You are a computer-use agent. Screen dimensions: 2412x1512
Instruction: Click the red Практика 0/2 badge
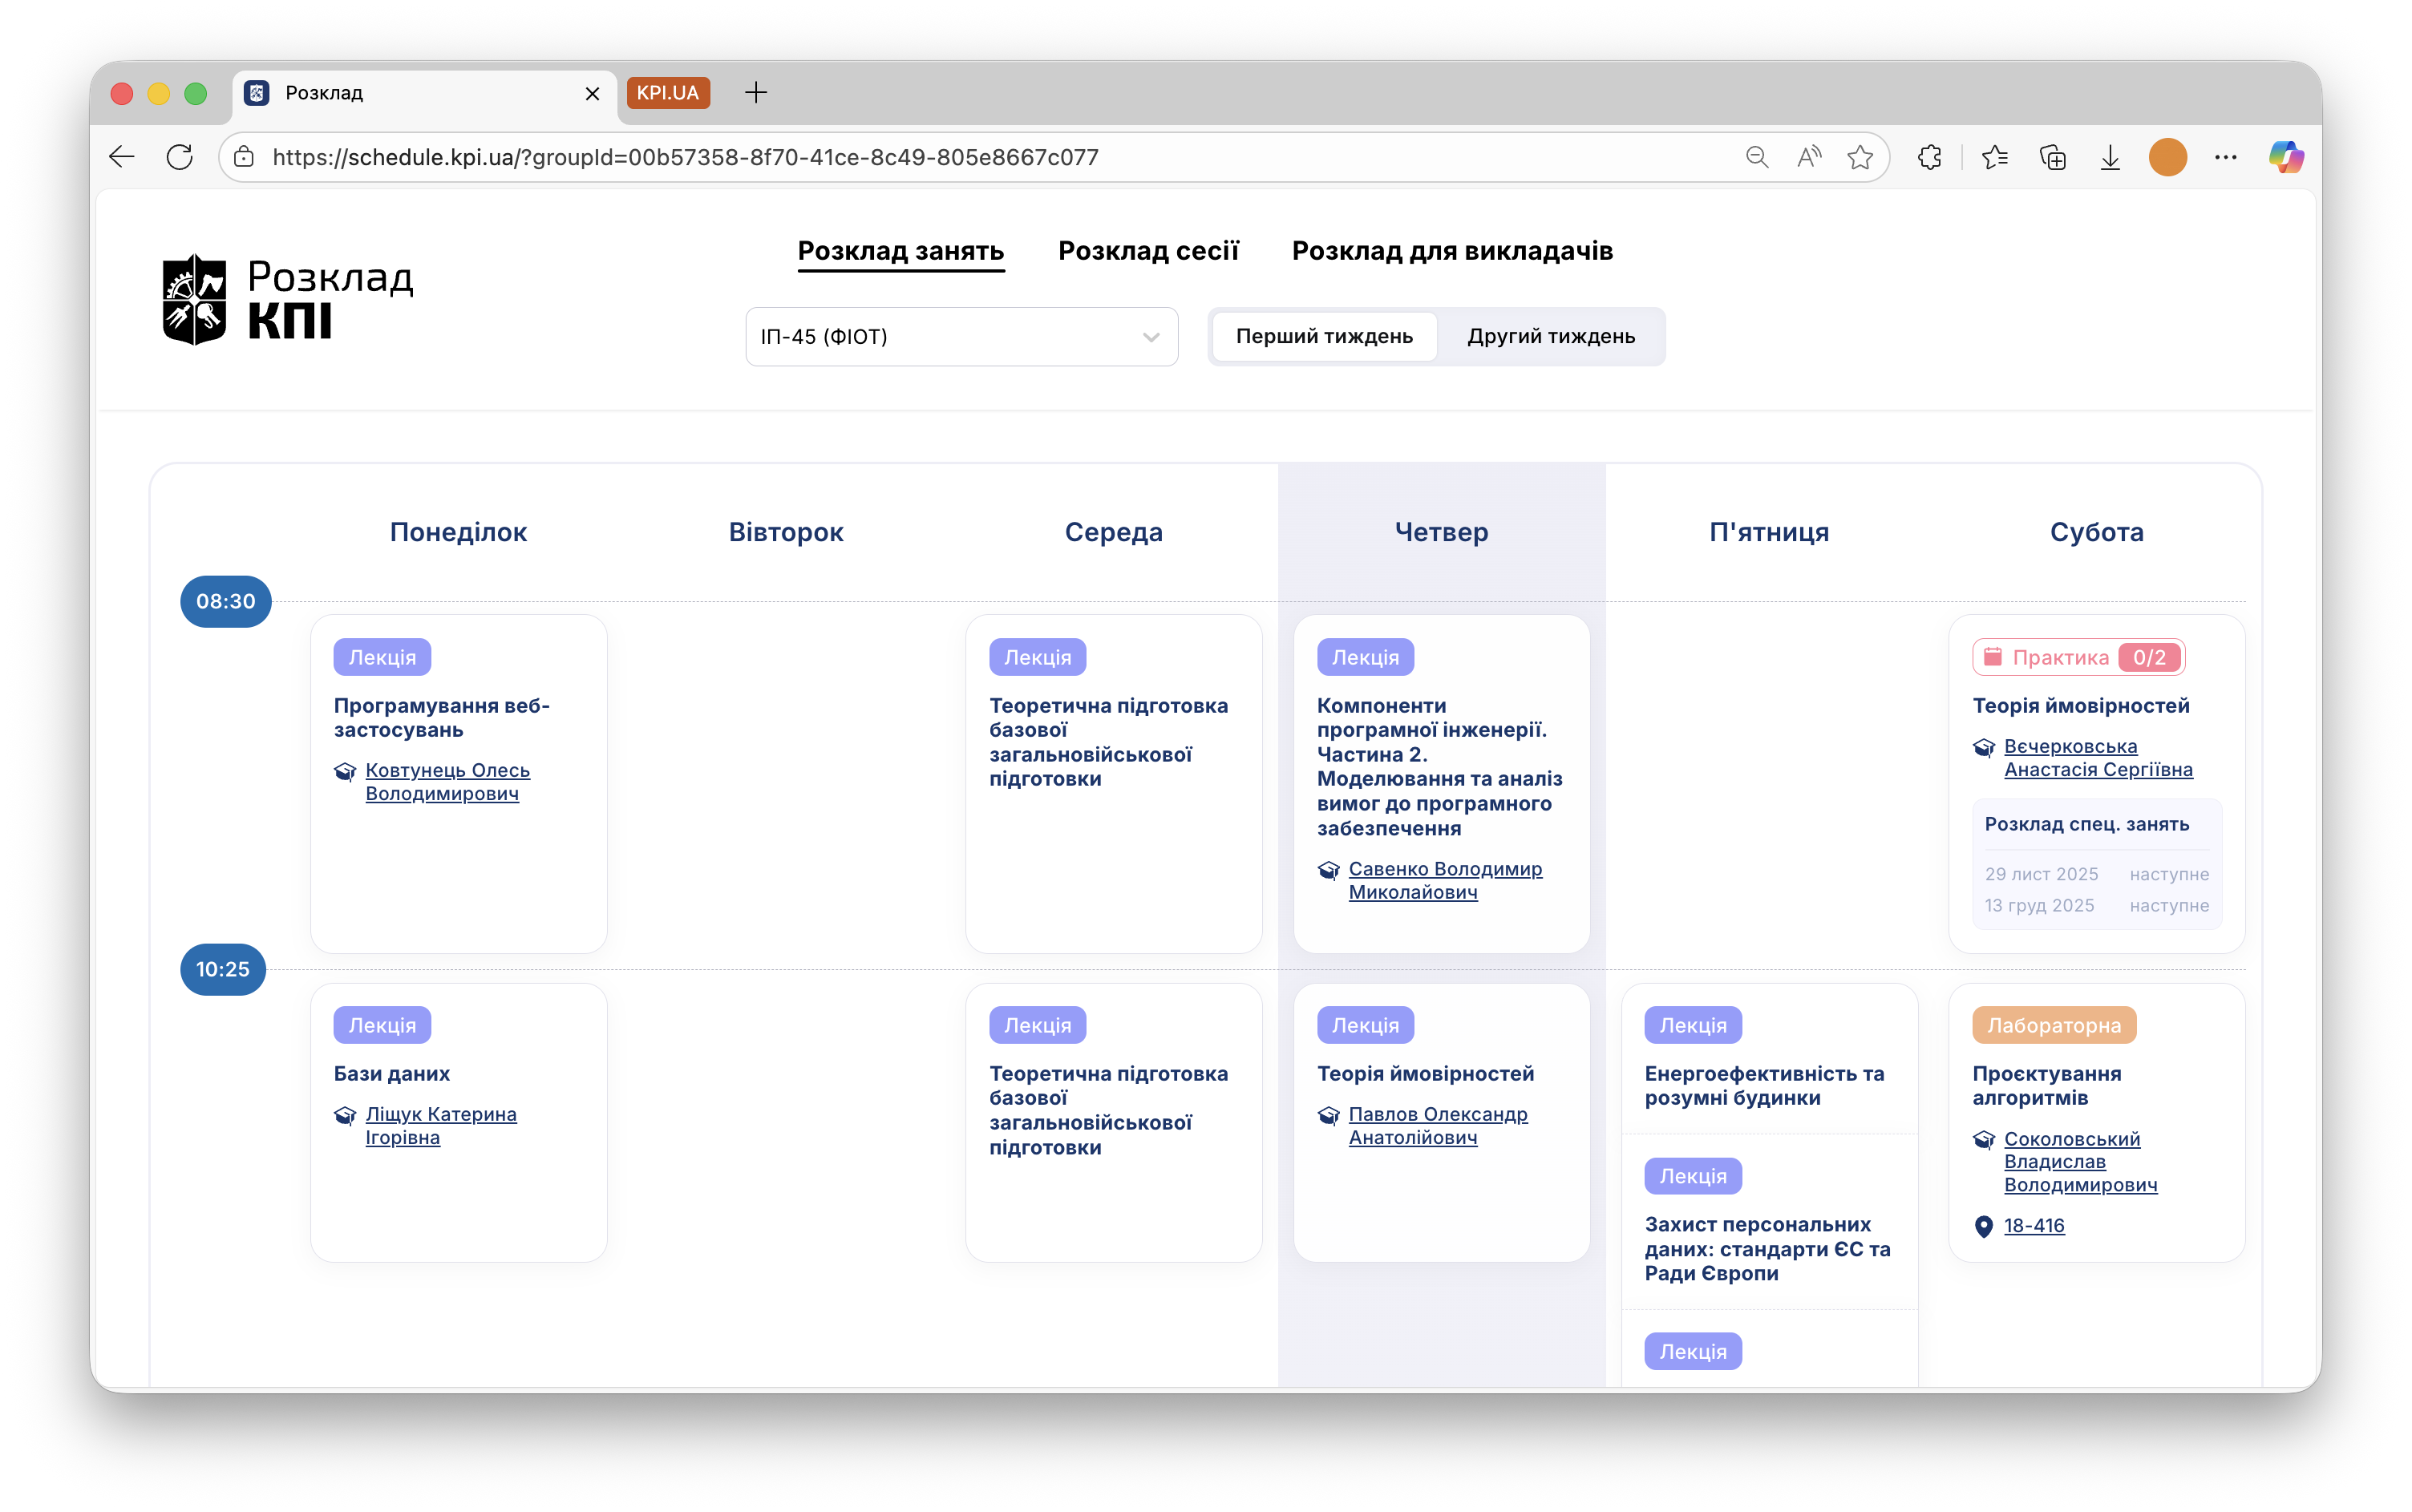(2078, 657)
